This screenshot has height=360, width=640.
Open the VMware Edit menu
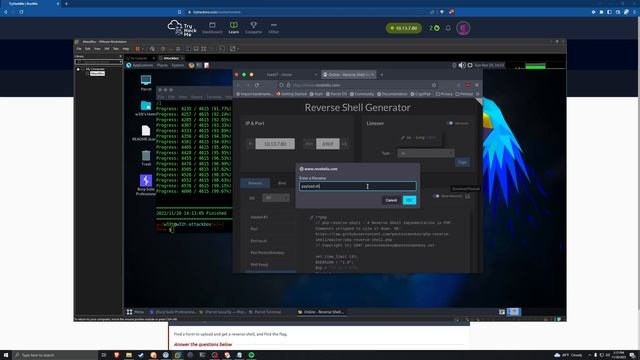click(x=88, y=49)
